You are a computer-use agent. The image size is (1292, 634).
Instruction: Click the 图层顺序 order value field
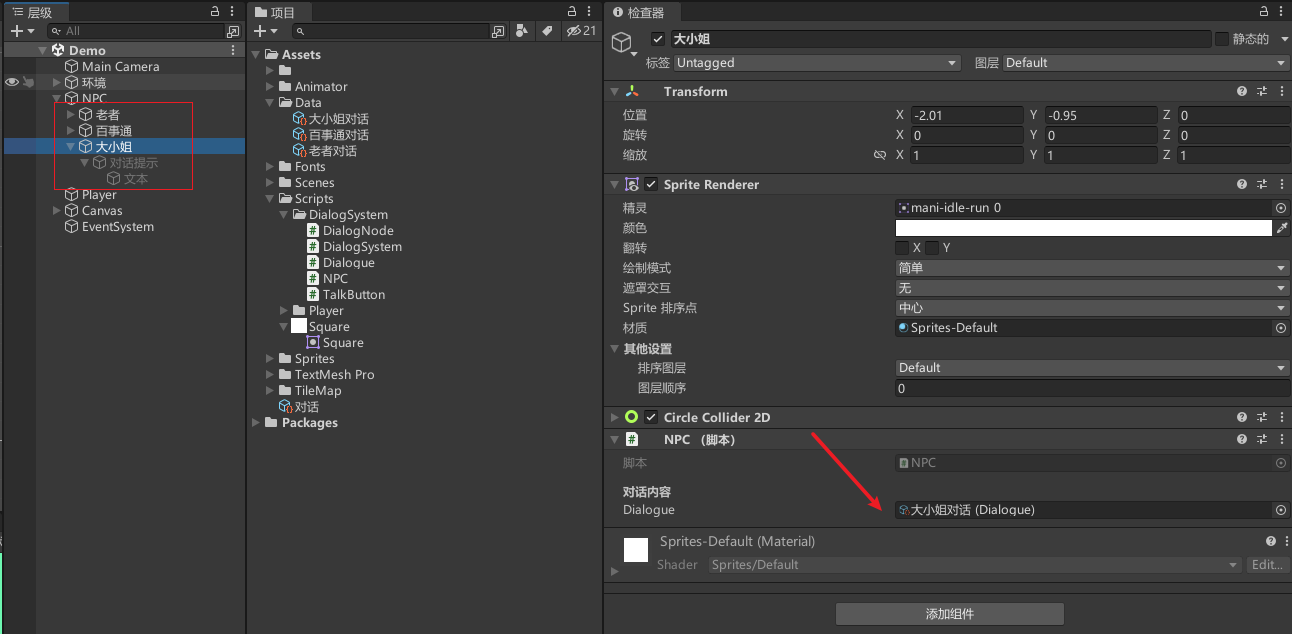click(1092, 388)
